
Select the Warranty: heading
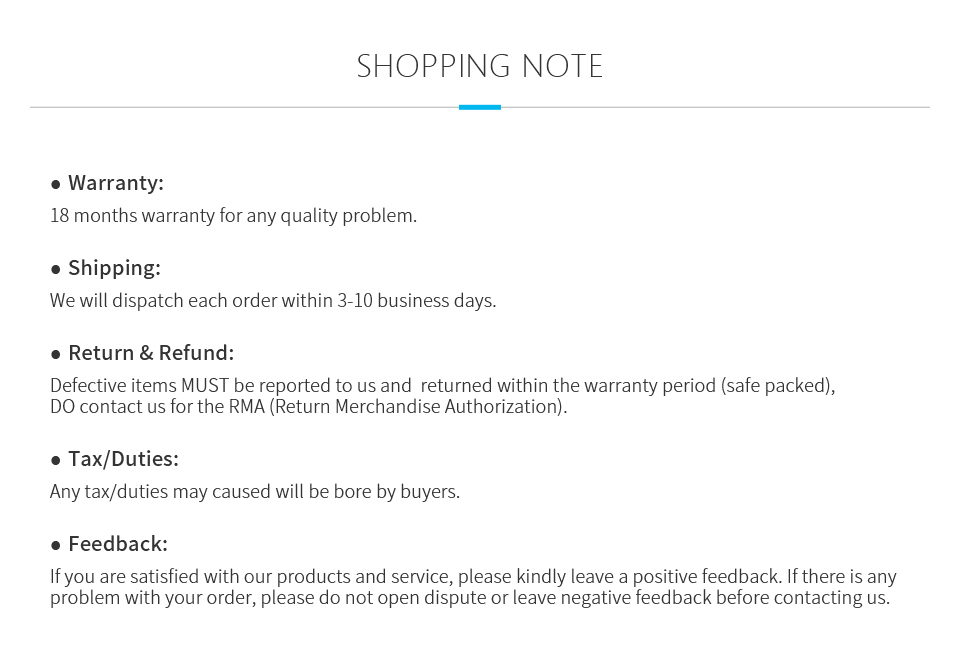click(116, 183)
